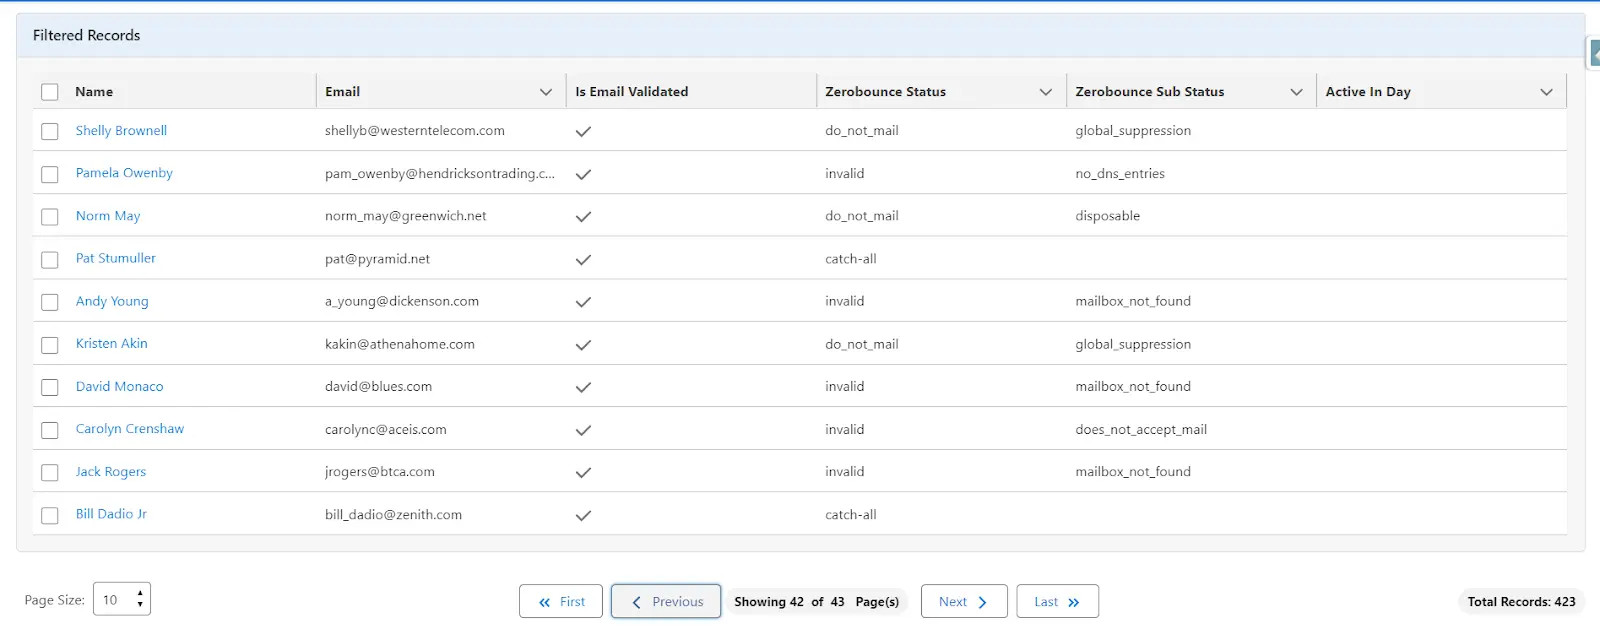Select the Pamela Owenby row checkbox
The width and height of the screenshot is (1600, 640).
point(50,174)
